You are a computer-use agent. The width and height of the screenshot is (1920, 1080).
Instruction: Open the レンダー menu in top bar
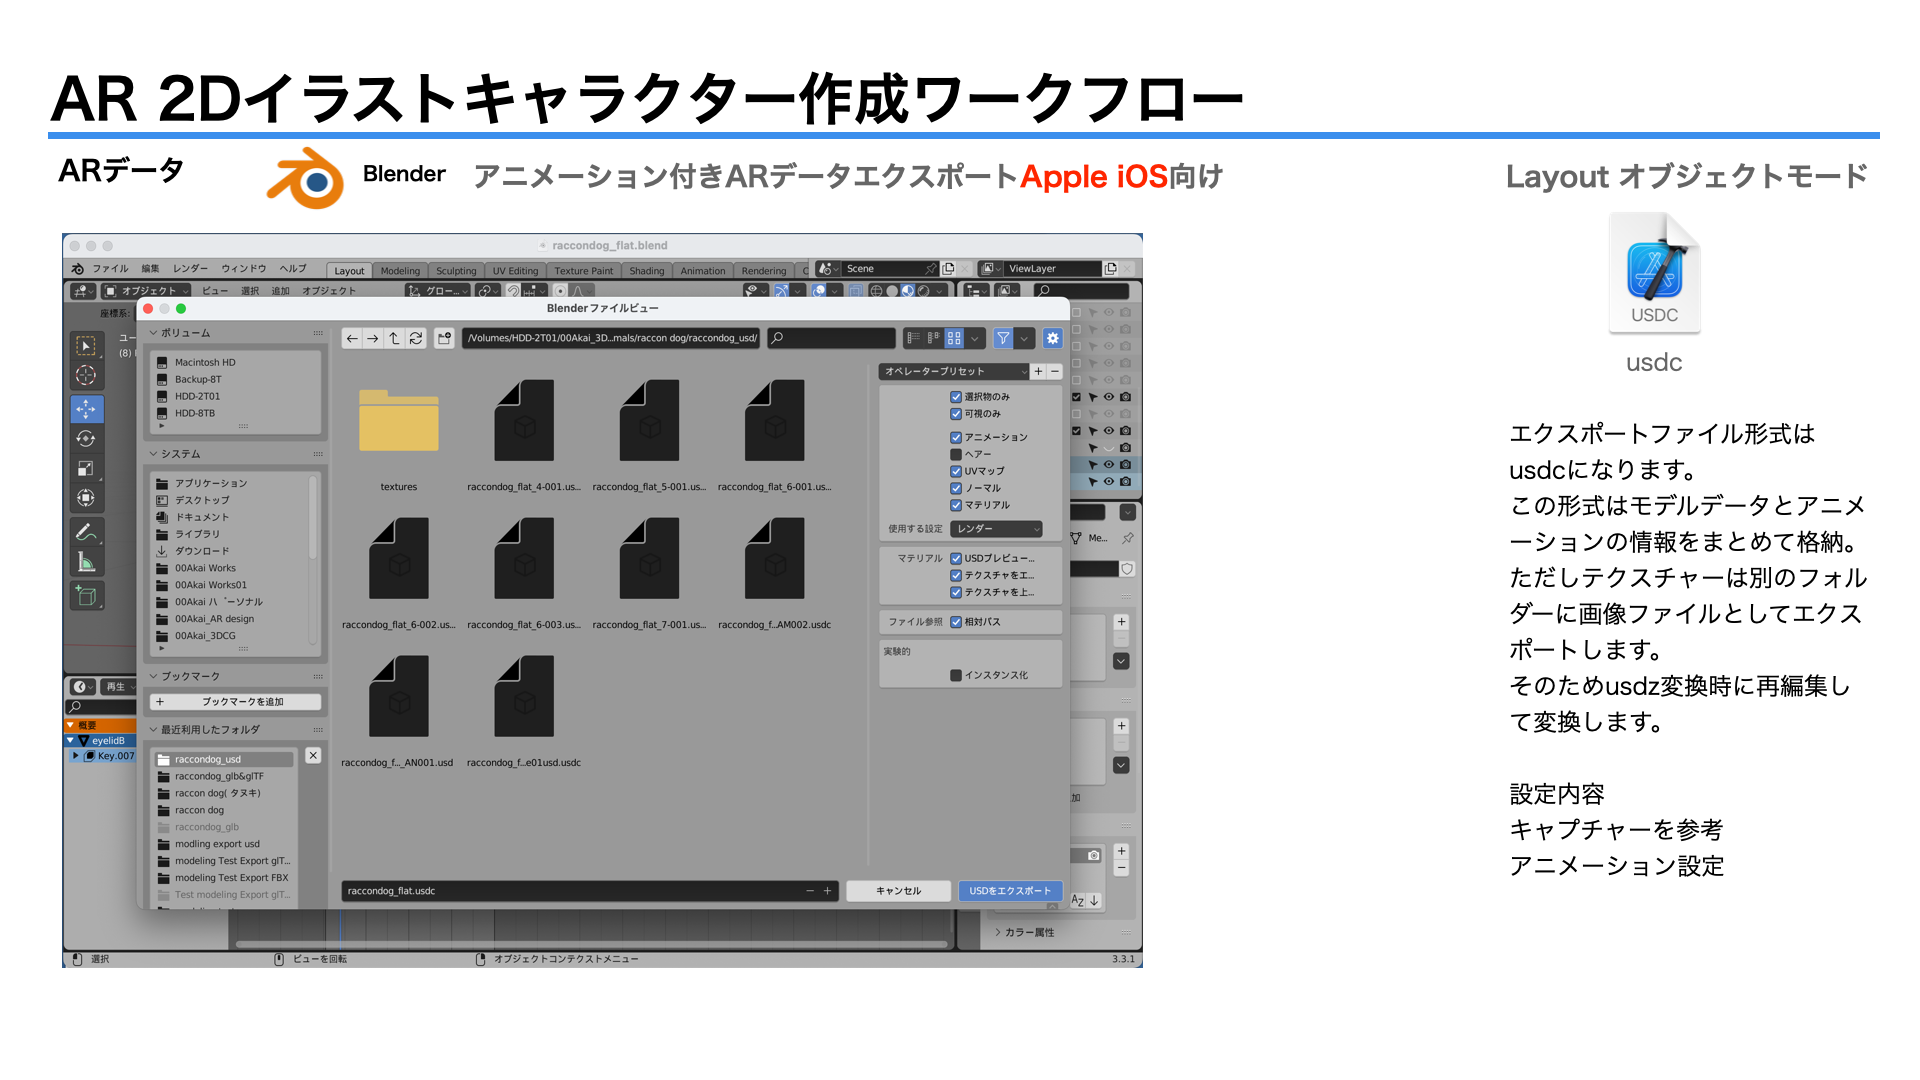pos(190,269)
